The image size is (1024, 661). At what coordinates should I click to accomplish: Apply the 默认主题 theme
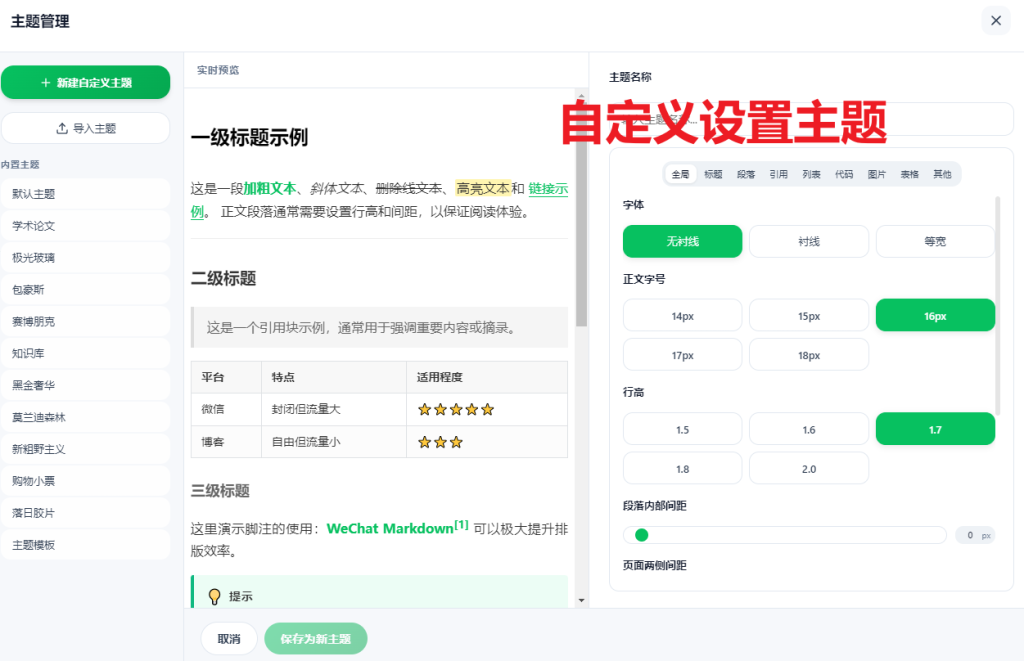pos(86,193)
